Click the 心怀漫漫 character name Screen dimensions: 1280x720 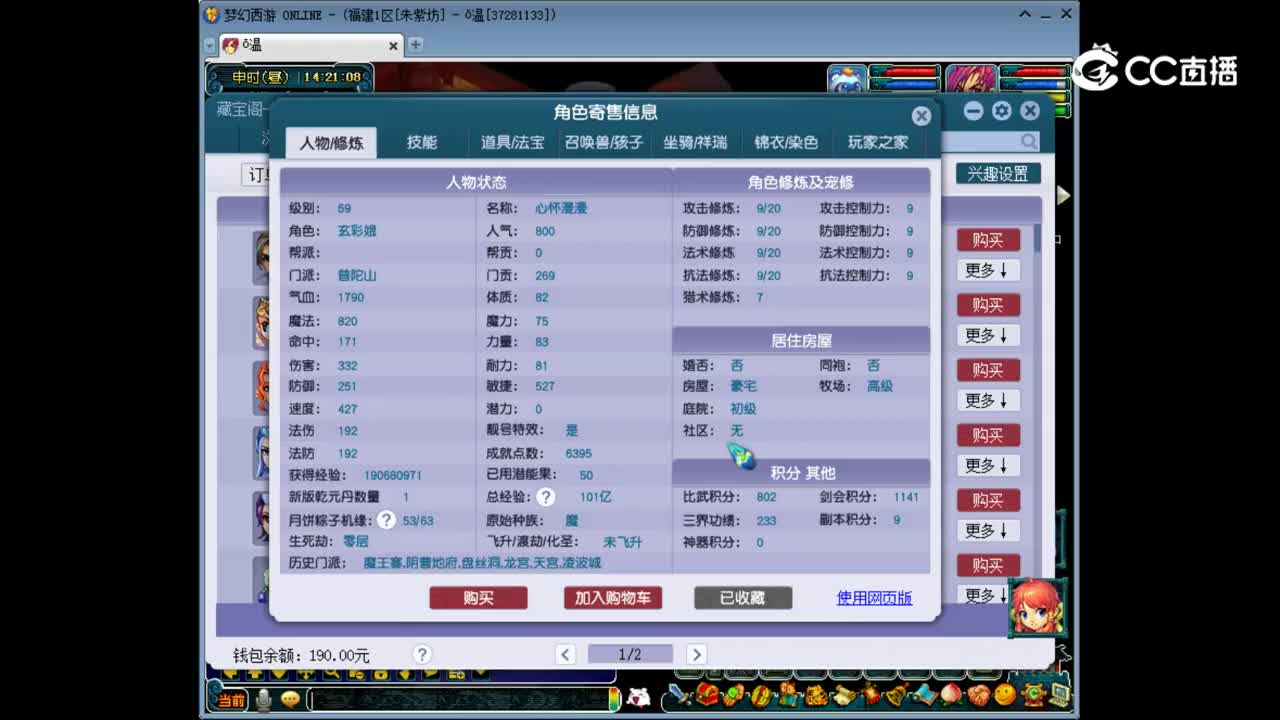click(x=561, y=208)
